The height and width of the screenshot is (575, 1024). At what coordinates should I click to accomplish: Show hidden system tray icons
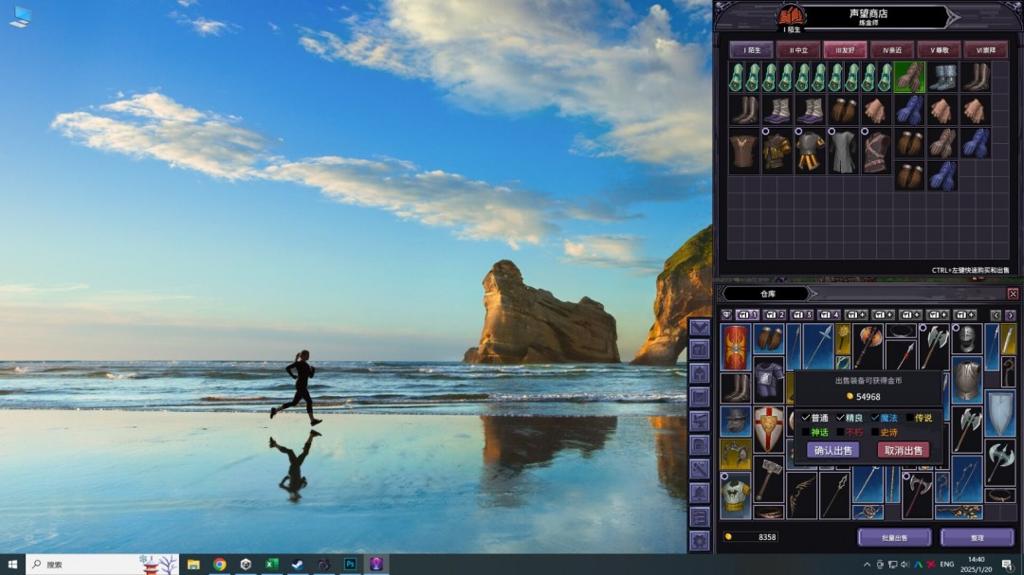tap(867, 565)
